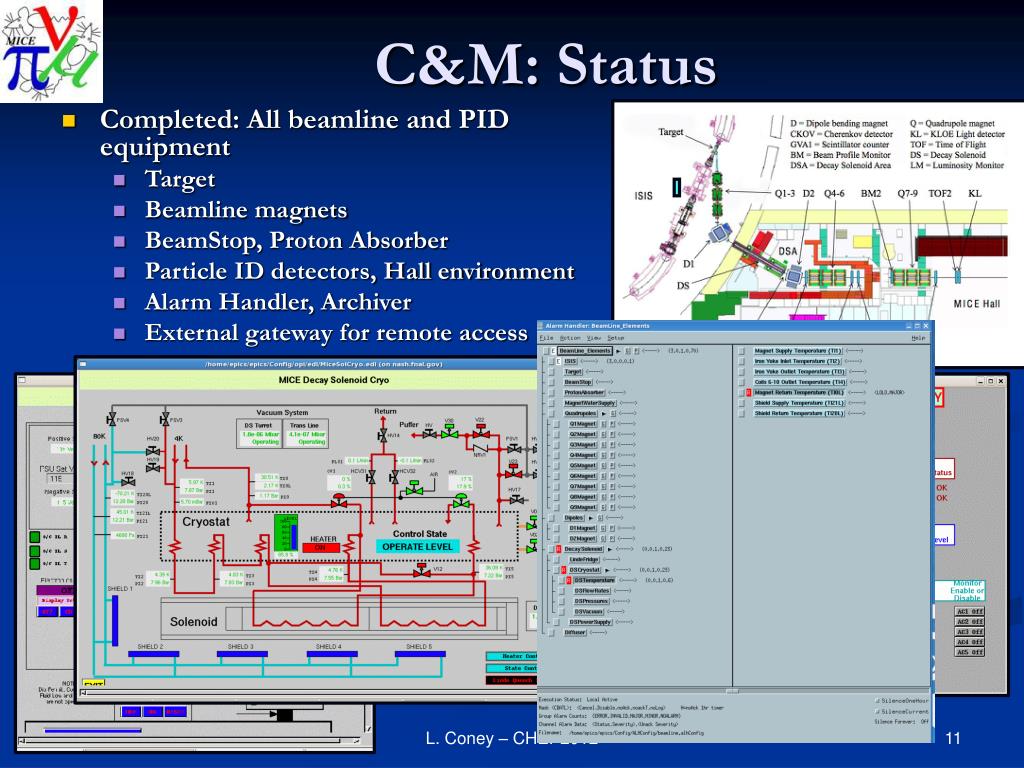Select the LindeFridge entry
1024x768 pixels.
click(584, 560)
